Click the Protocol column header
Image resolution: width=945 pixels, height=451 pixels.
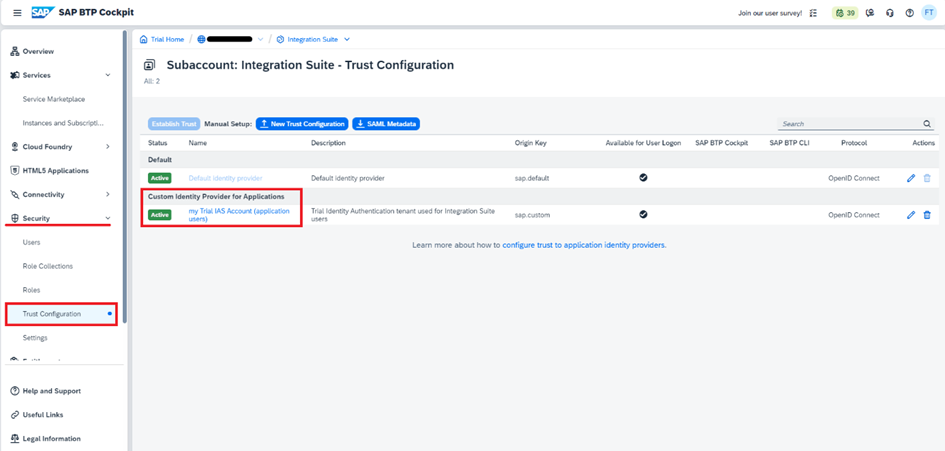pos(854,144)
